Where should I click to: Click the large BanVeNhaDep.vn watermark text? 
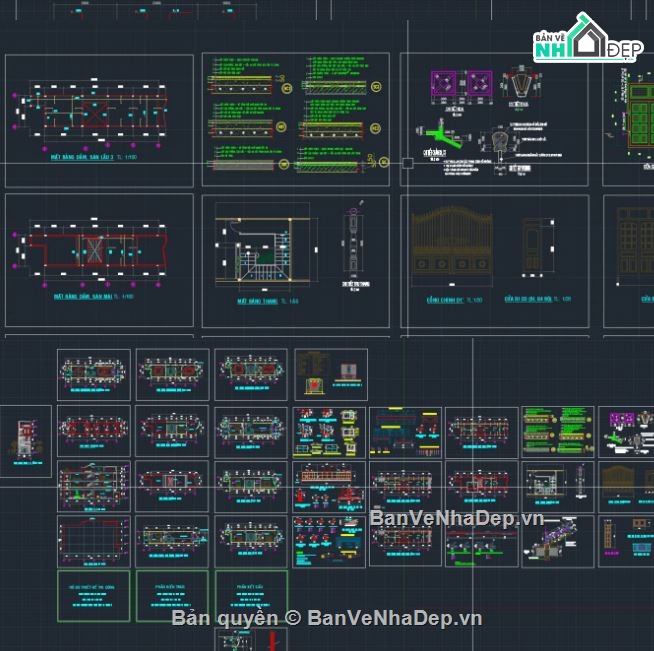pyautogui.click(x=457, y=518)
